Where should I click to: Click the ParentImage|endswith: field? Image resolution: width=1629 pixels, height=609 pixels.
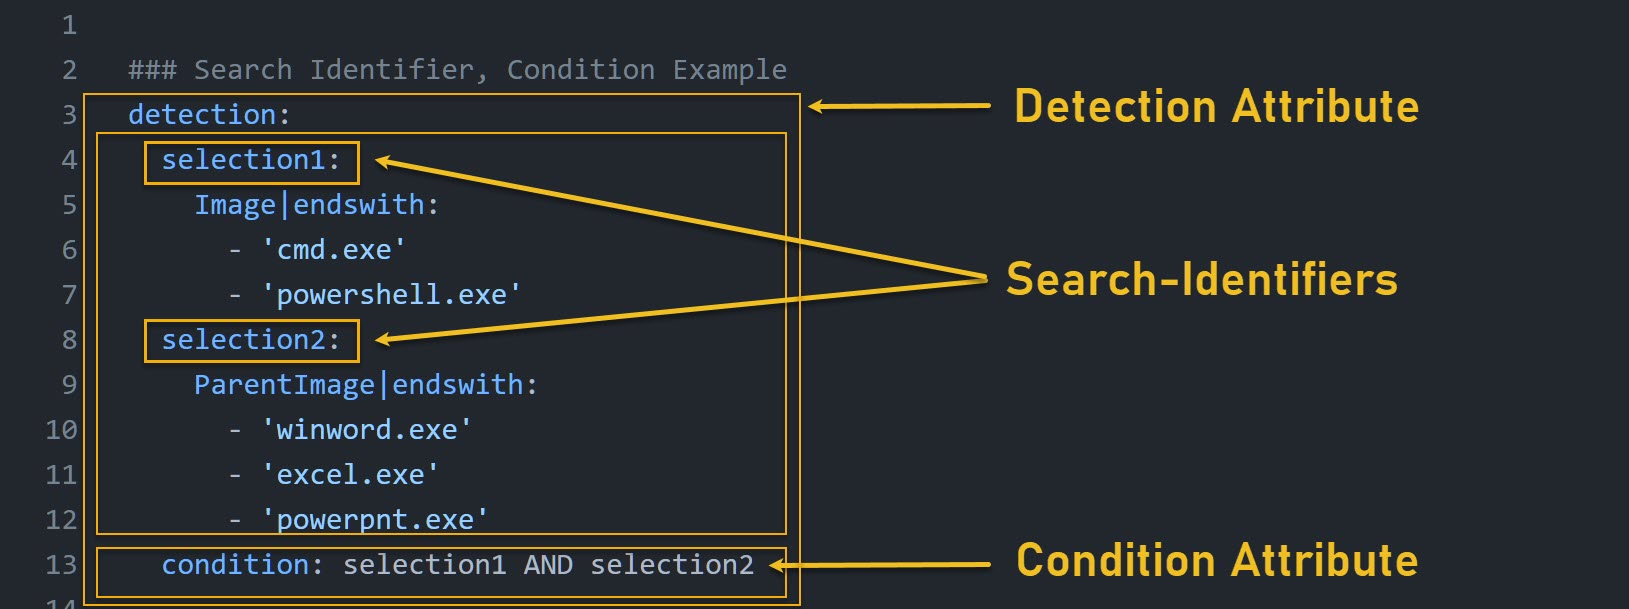coord(366,385)
